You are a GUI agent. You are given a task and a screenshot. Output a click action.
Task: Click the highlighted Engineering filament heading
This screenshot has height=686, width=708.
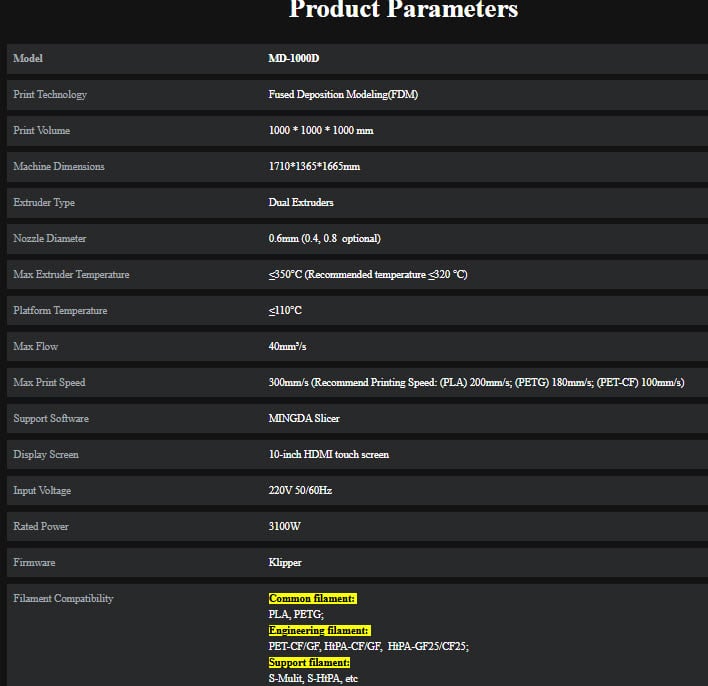pos(319,631)
